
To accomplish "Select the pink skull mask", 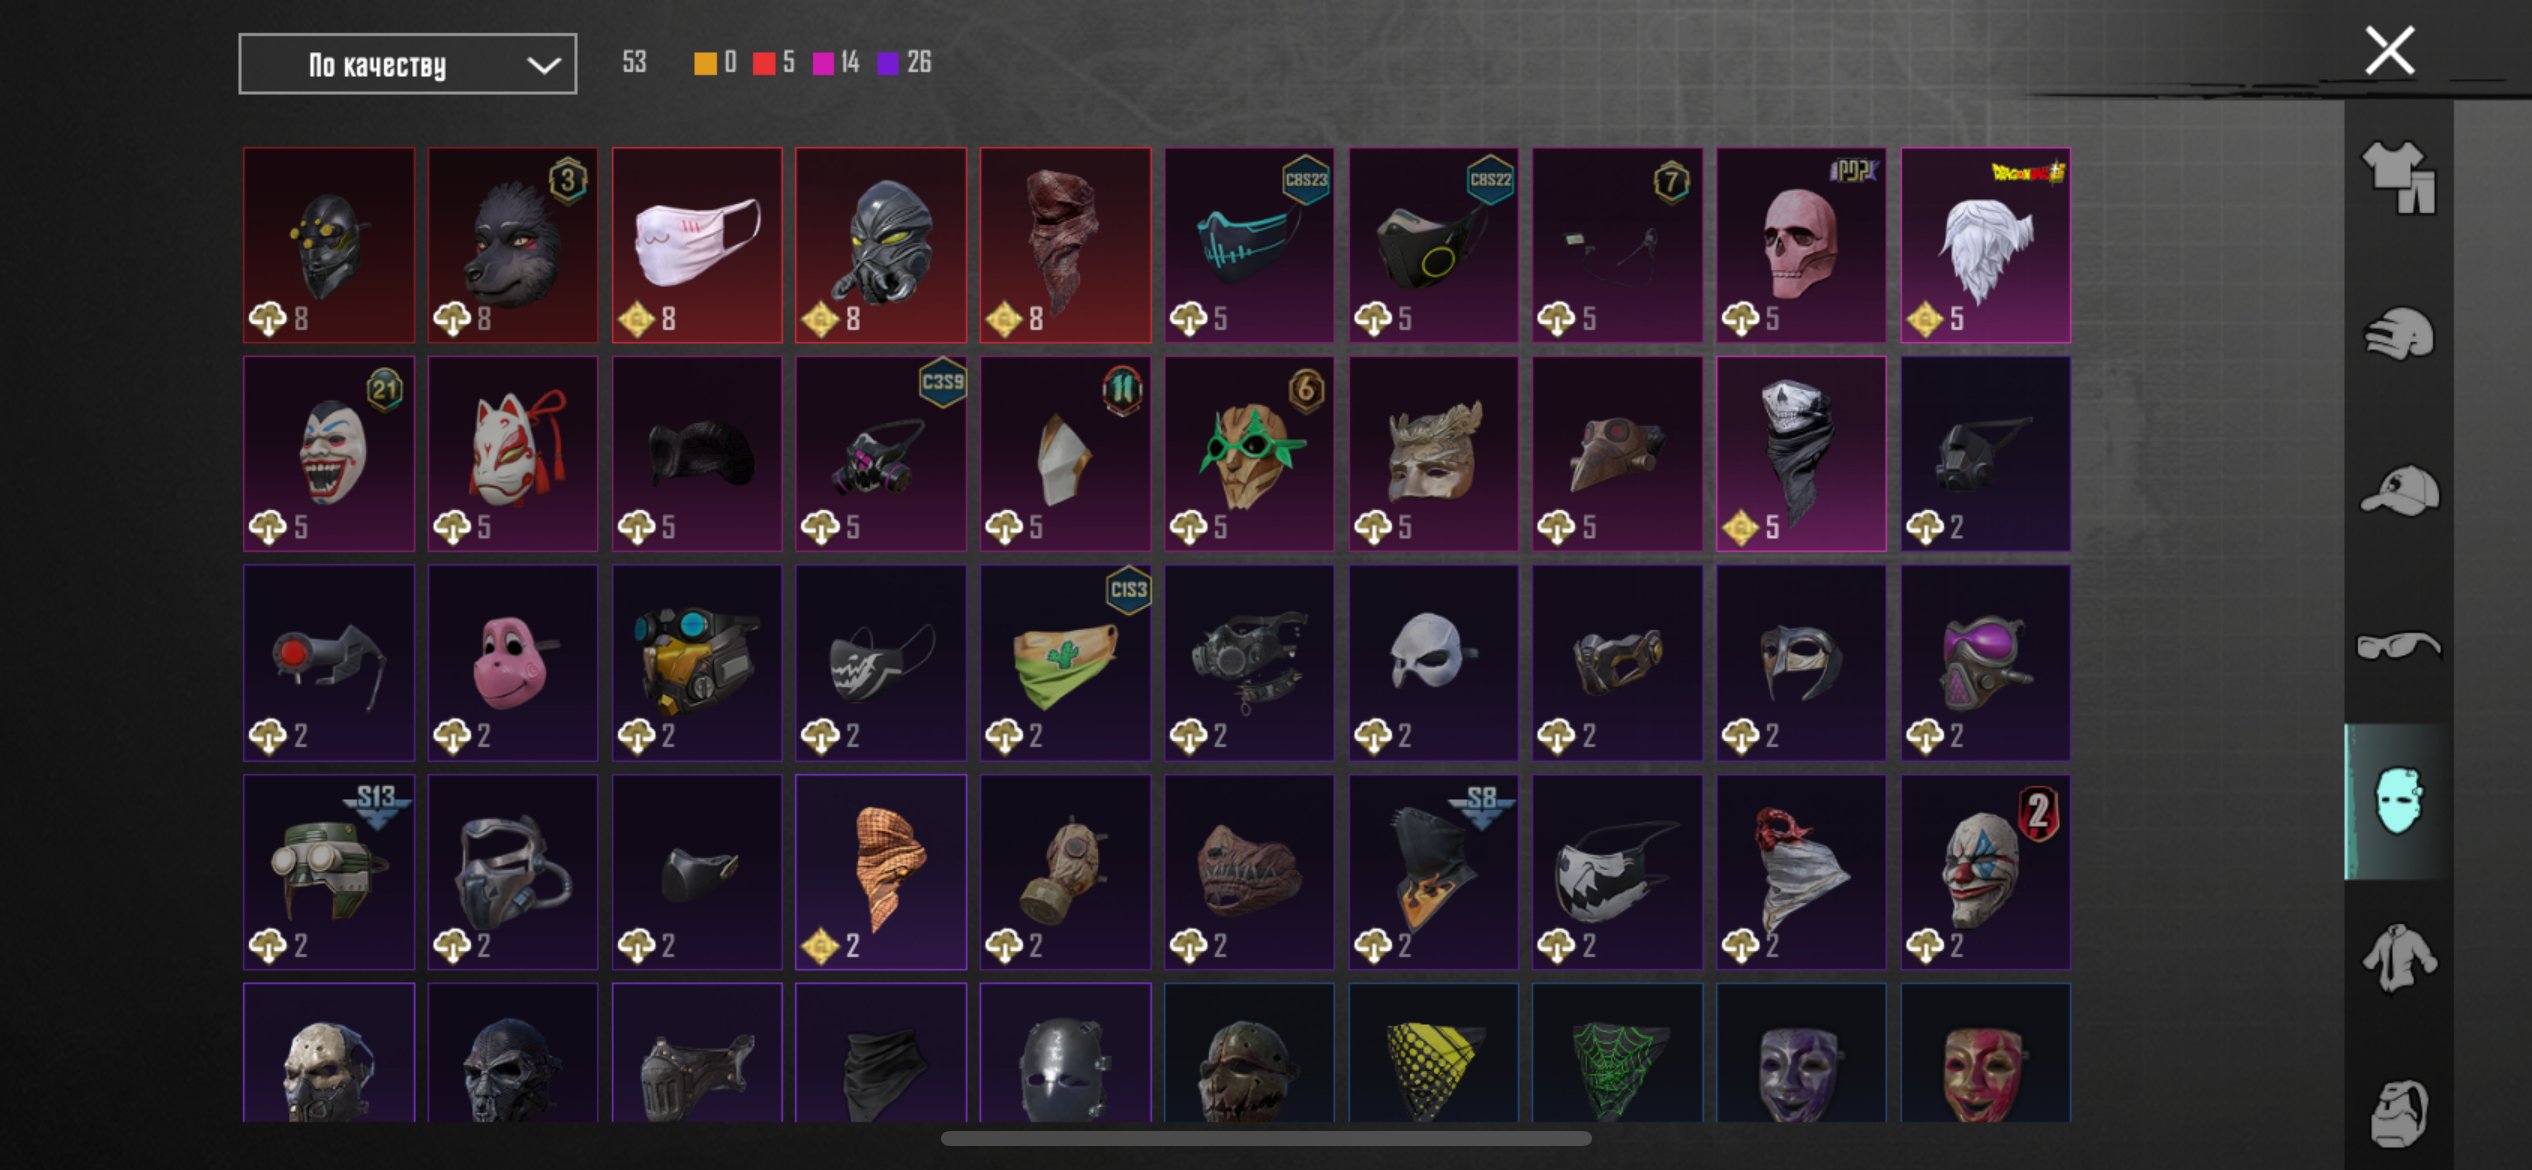I will click(1801, 245).
